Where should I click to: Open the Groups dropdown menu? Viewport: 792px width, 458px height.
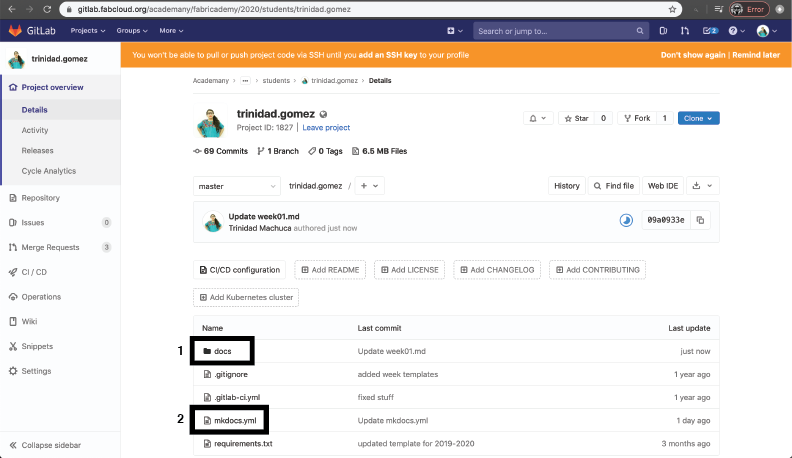pos(132,31)
